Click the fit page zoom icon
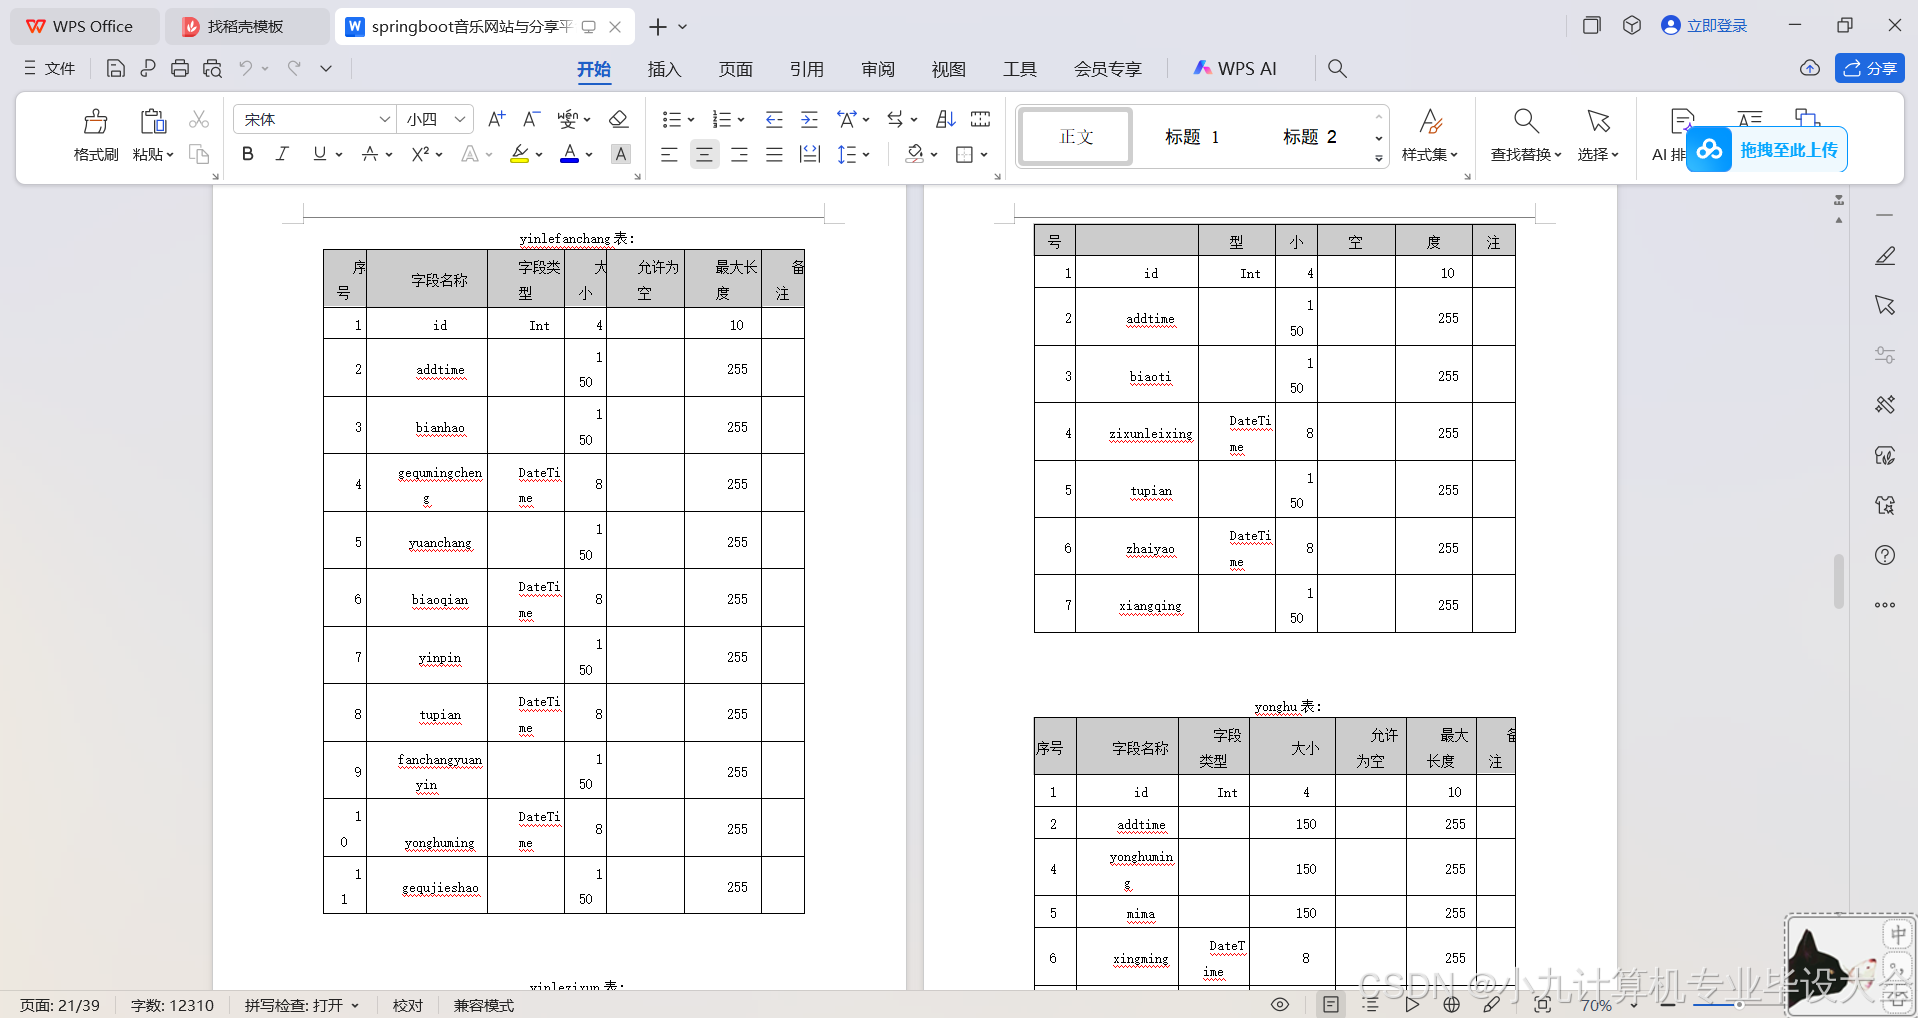This screenshot has height=1018, width=1918. pos(1542,1005)
